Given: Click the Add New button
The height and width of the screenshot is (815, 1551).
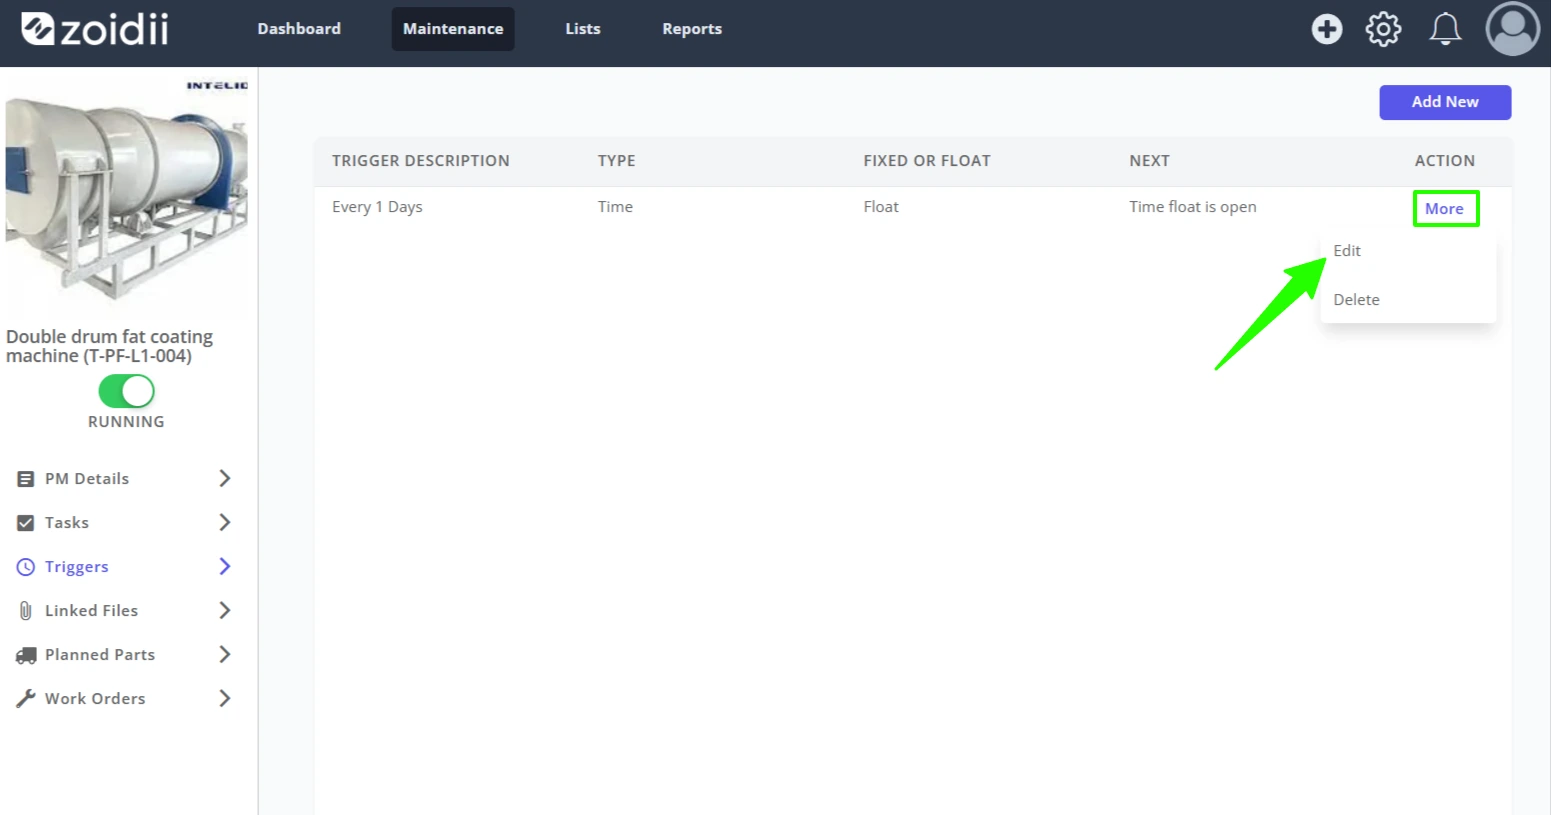Looking at the screenshot, I should [1445, 102].
